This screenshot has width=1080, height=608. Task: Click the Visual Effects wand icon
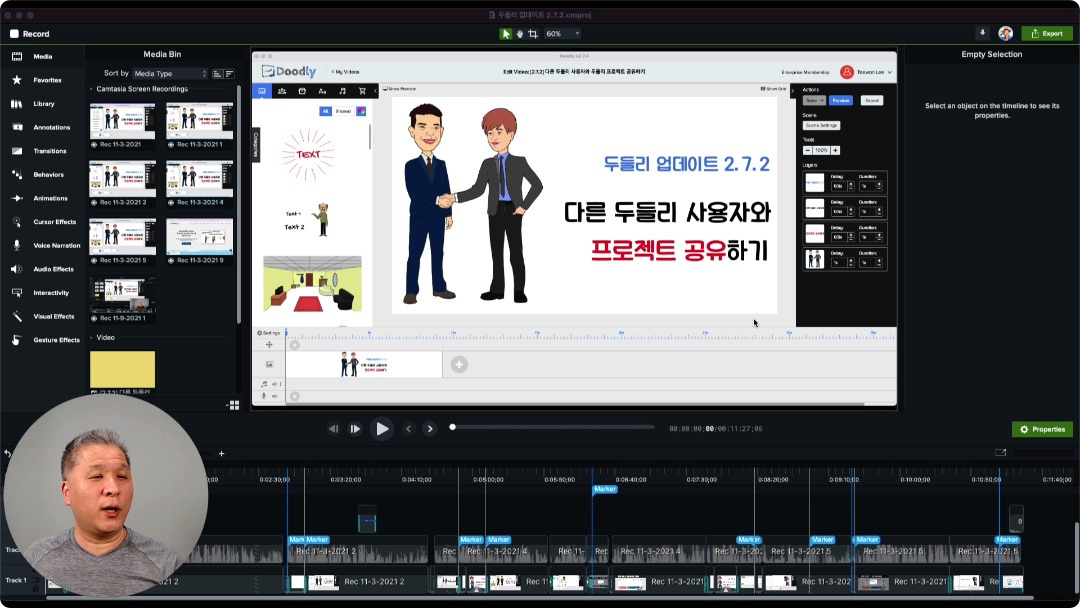17,316
